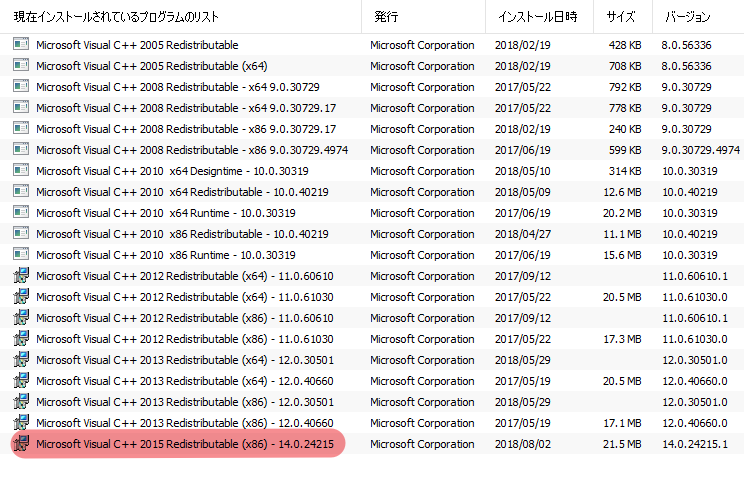This screenshot has width=744, height=478.
Task: Select Visual C++ 2010 x86 Redistributable 10.0.40219 name
Action: point(182,234)
